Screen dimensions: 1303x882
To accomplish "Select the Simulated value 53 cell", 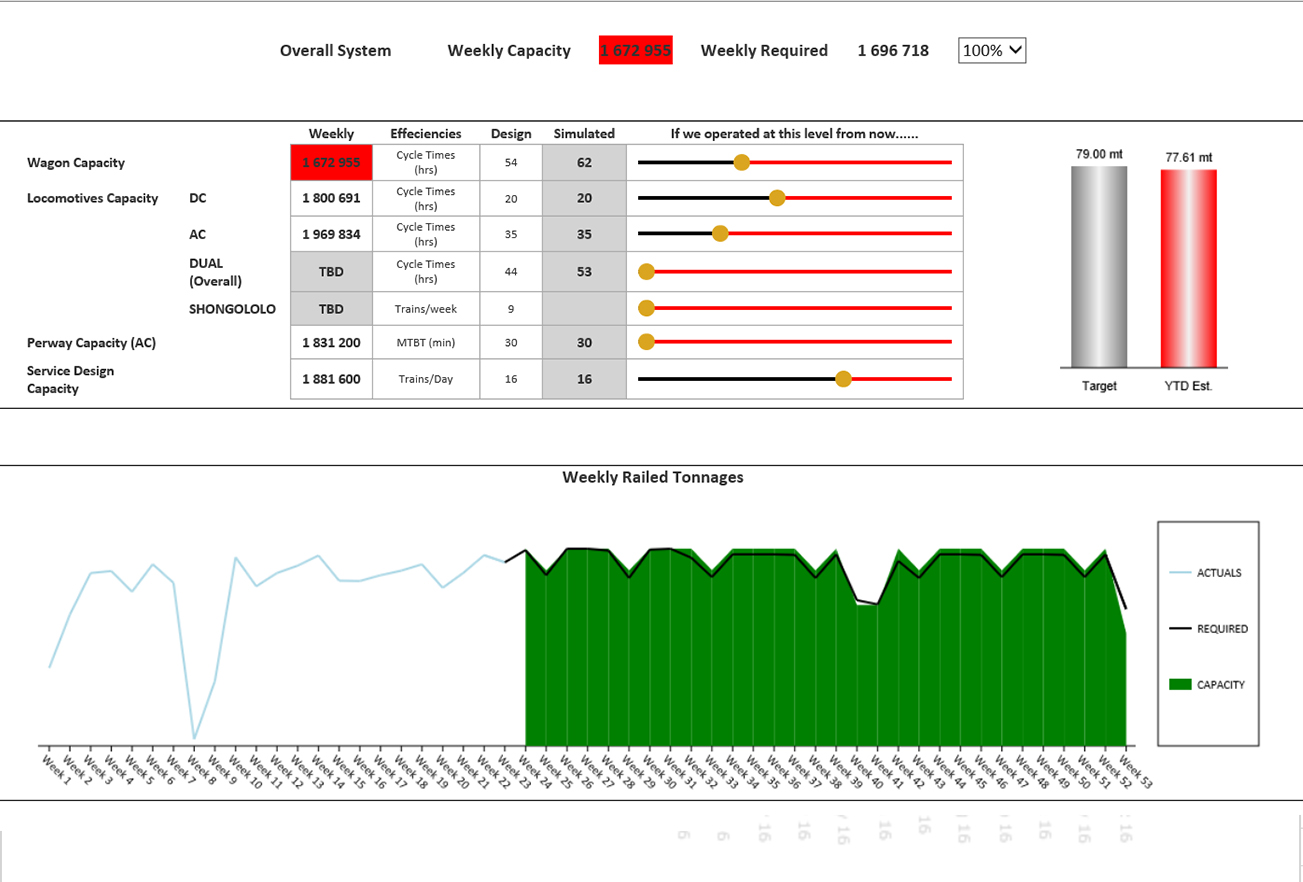I will [x=584, y=272].
